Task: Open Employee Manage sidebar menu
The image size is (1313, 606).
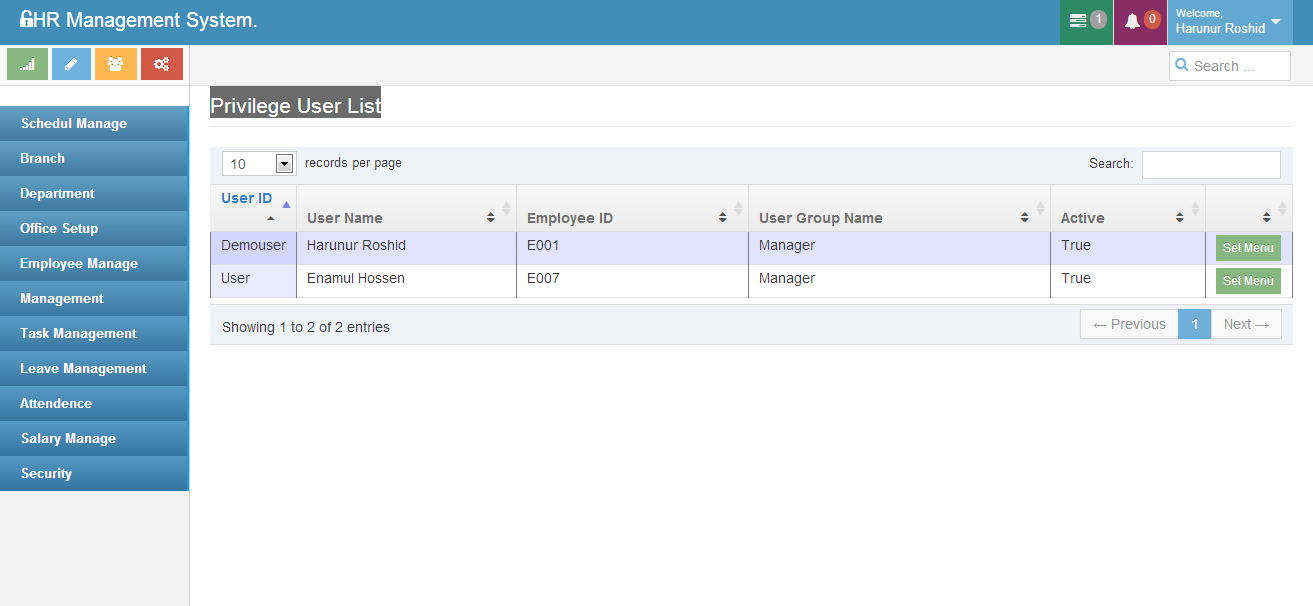Action: (x=79, y=264)
